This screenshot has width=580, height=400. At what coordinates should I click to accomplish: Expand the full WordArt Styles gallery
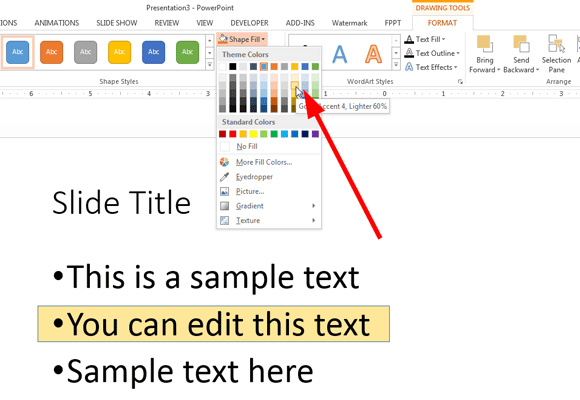(x=396, y=65)
